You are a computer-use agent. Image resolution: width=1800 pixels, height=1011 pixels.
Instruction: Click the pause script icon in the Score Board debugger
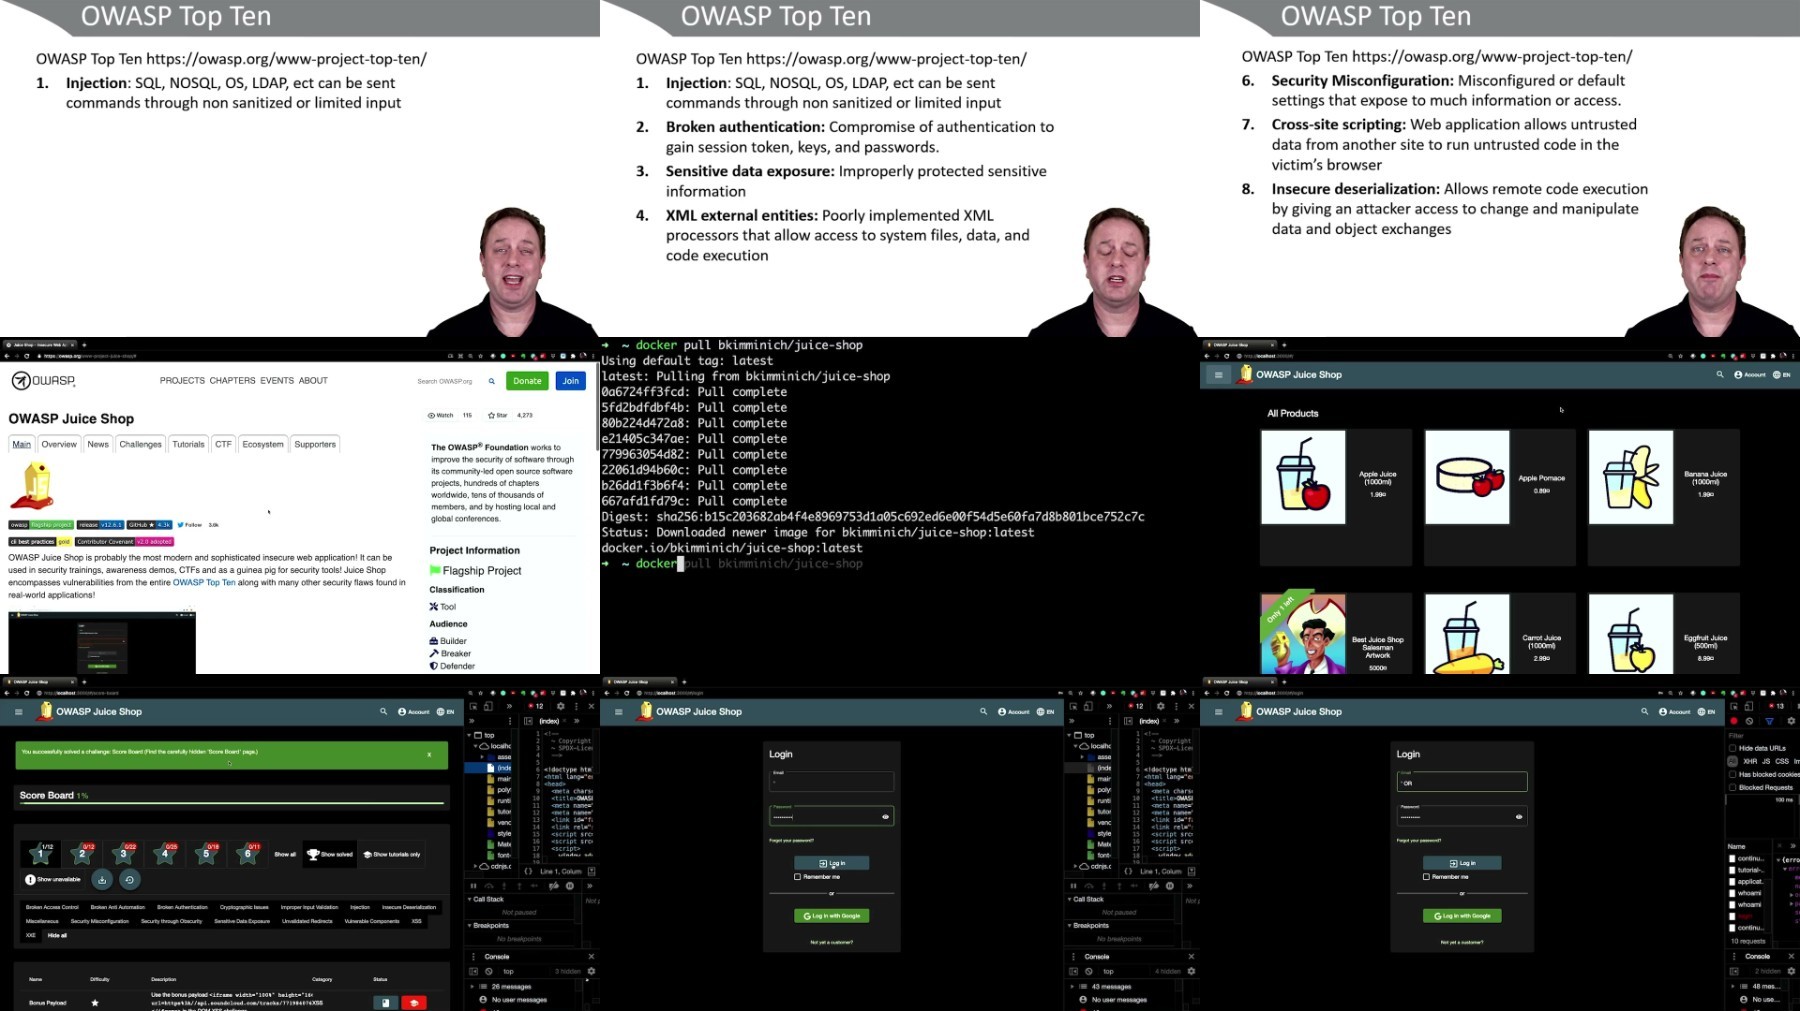473,886
